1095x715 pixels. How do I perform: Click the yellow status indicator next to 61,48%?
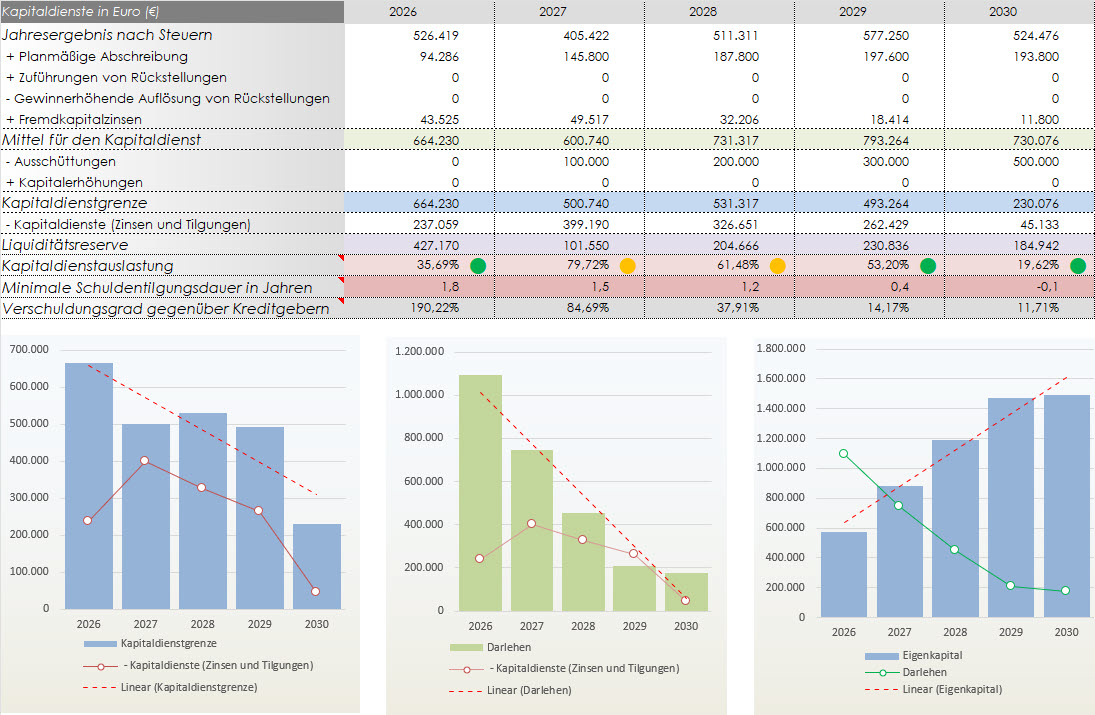(x=777, y=266)
